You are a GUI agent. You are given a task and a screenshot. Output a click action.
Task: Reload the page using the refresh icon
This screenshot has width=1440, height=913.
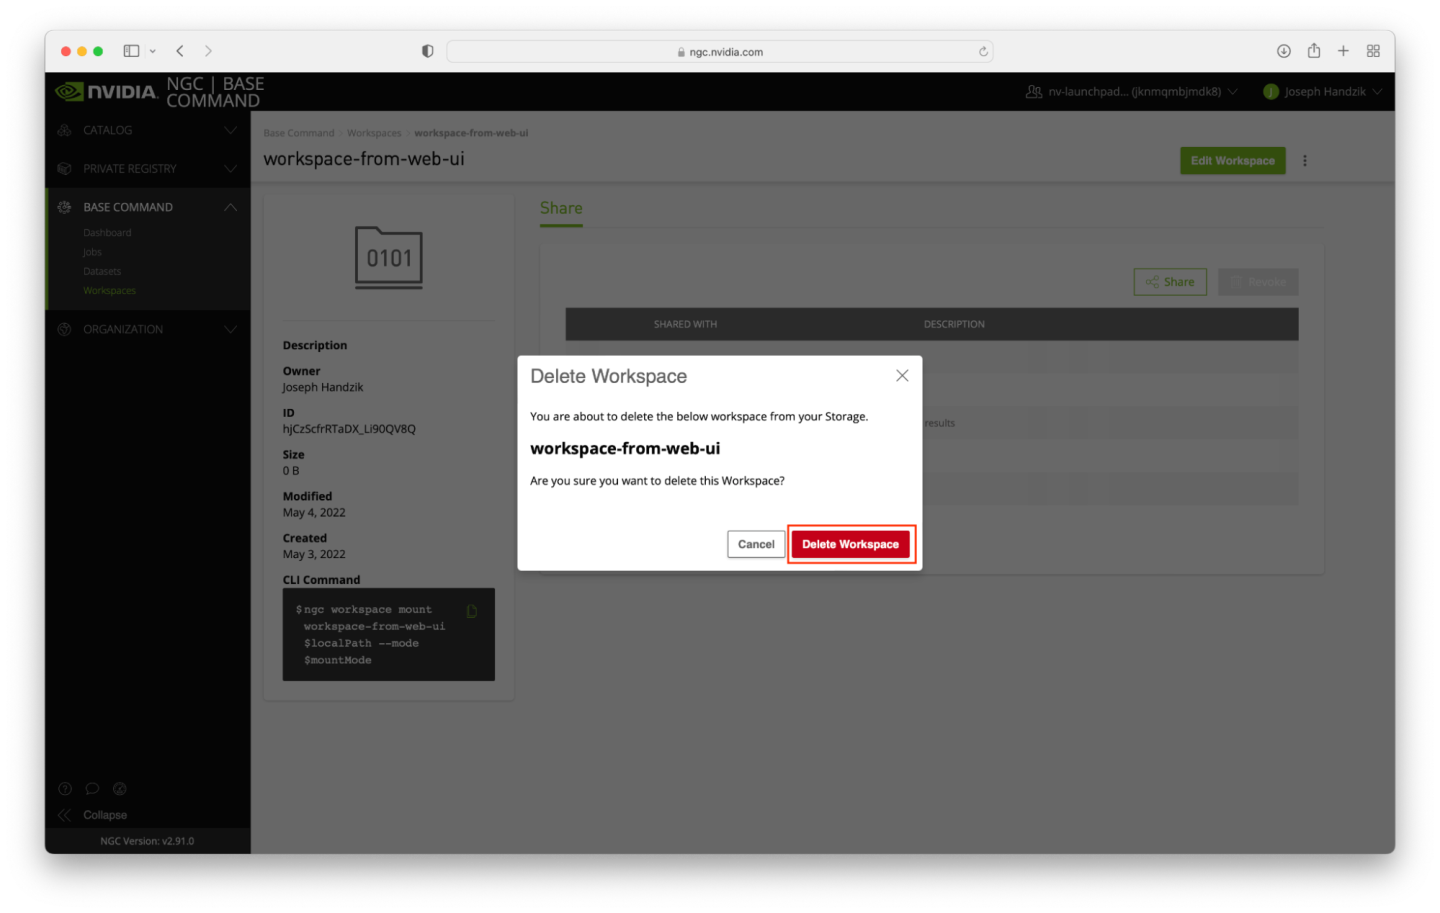pyautogui.click(x=983, y=52)
